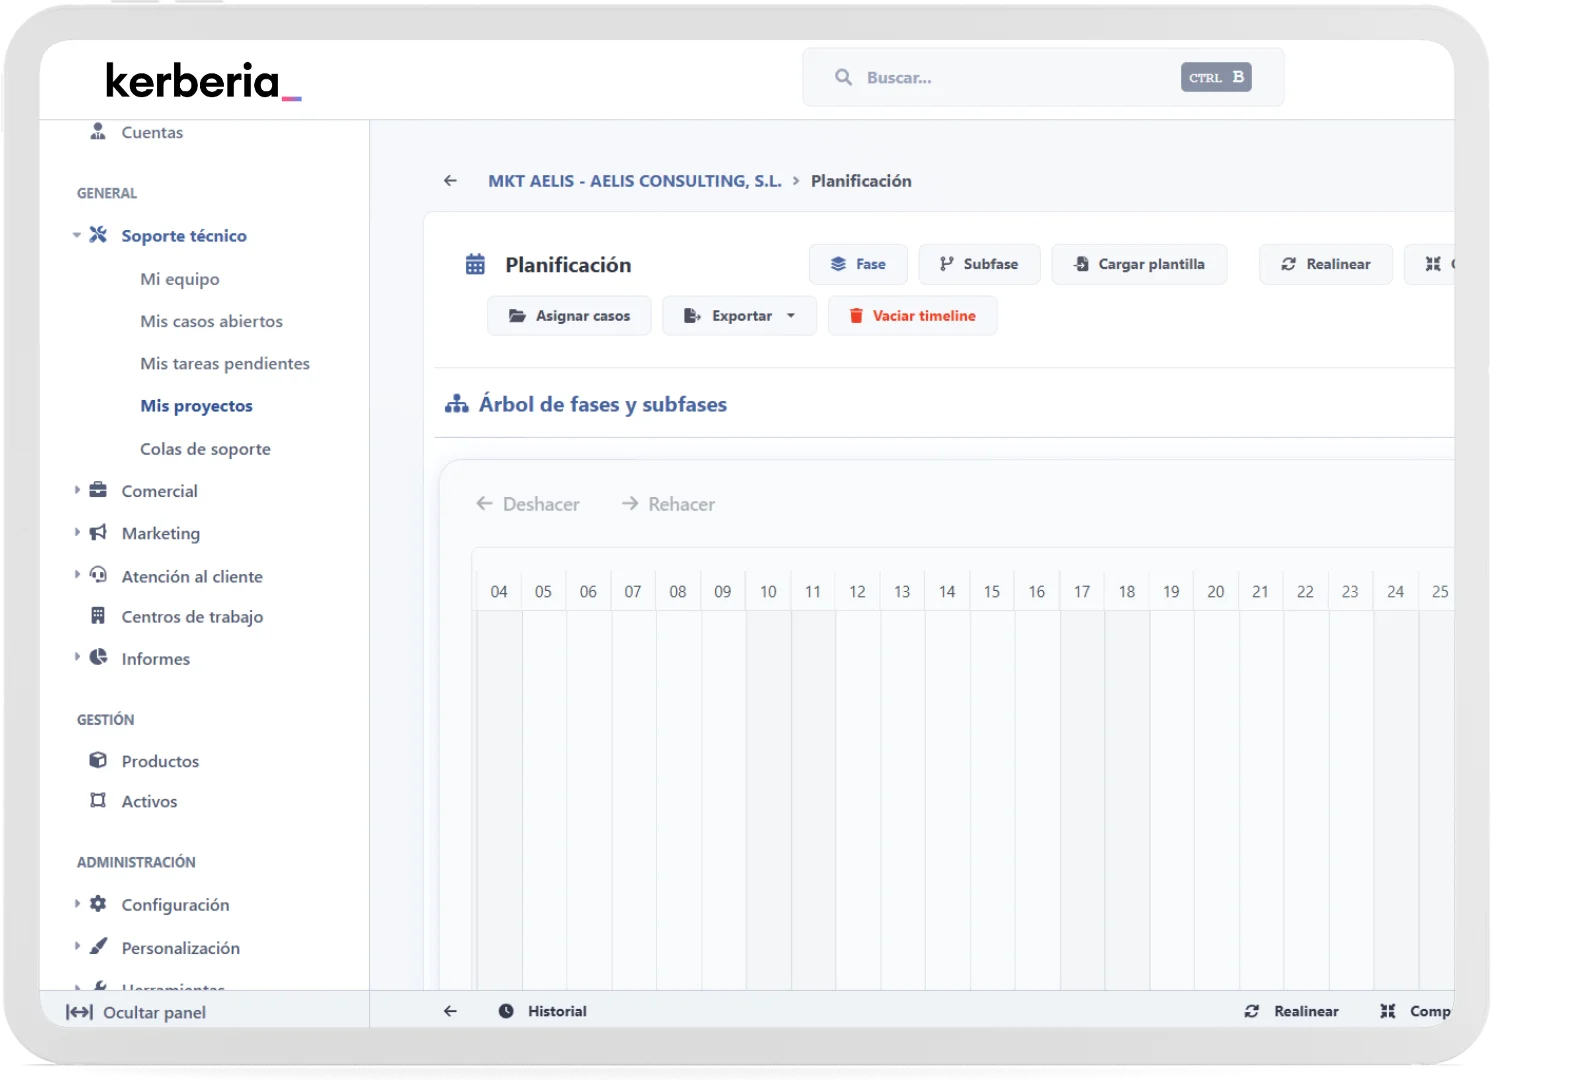The image size is (1593, 1080).
Task: Add a new Fase to the plan
Action: click(x=858, y=265)
